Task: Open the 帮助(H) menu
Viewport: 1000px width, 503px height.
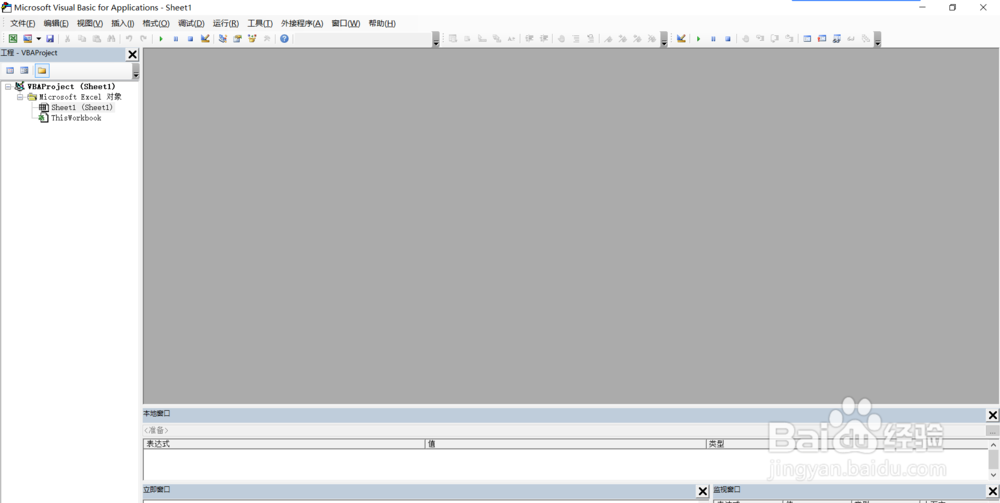Action: [382, 24]
